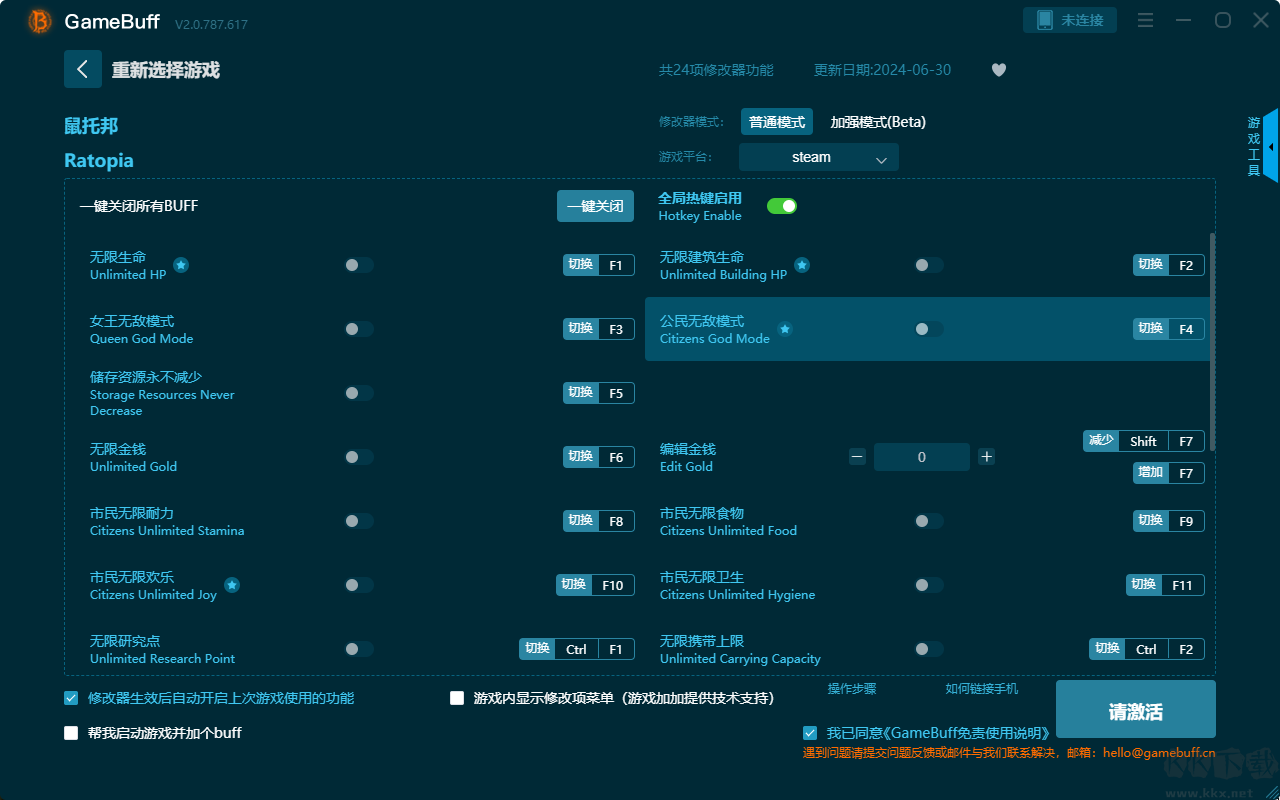The height and width of the screenshot is (800, 1280).
Task: Click F6 hotkey button for Unlimited Gold
Action: click(x=599, y=457)
